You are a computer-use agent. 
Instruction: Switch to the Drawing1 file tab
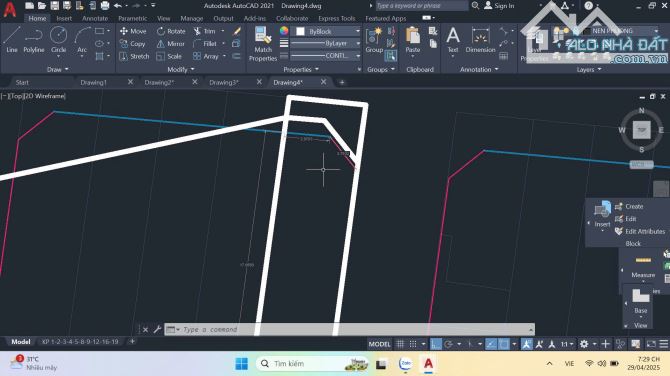pyautogui.click(x=93, y=82)
